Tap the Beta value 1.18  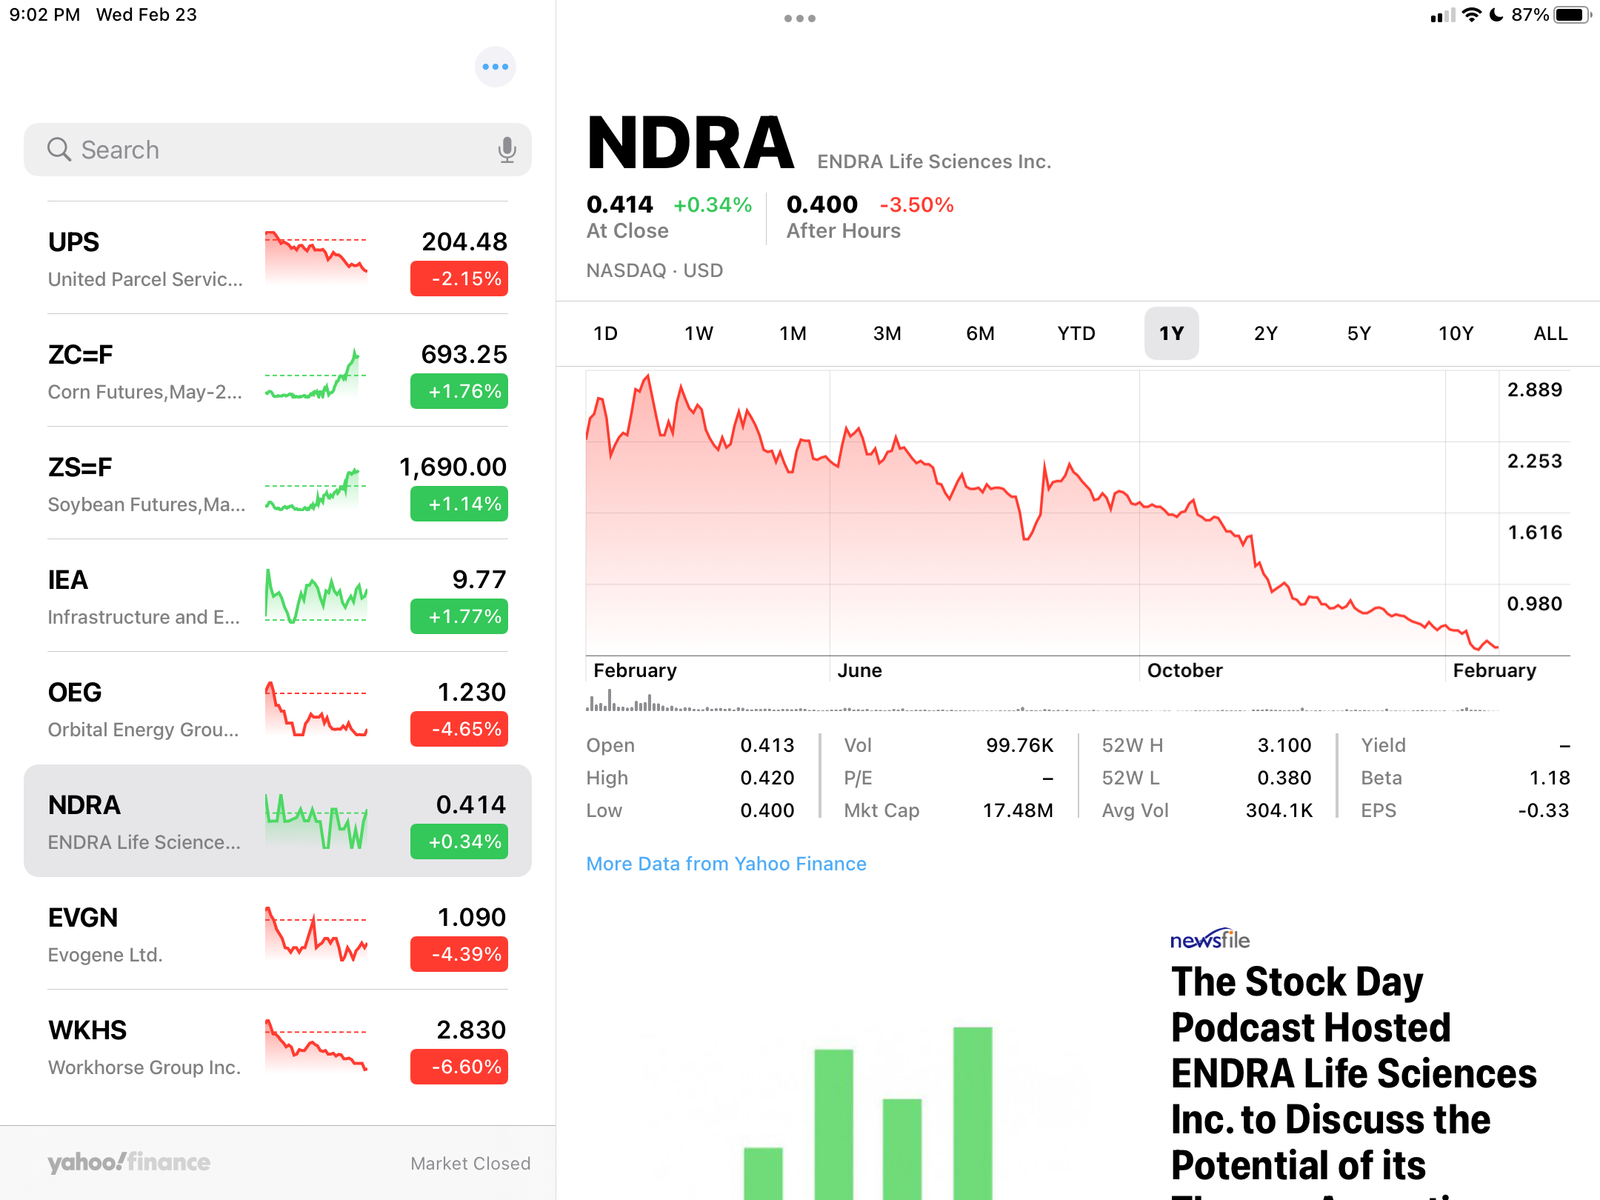[x=1550, y=778]
